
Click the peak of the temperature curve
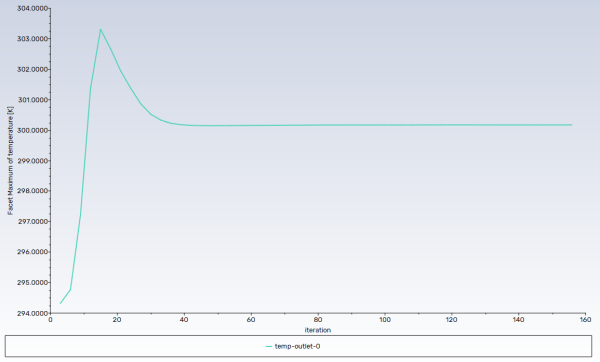pos(101,29)
